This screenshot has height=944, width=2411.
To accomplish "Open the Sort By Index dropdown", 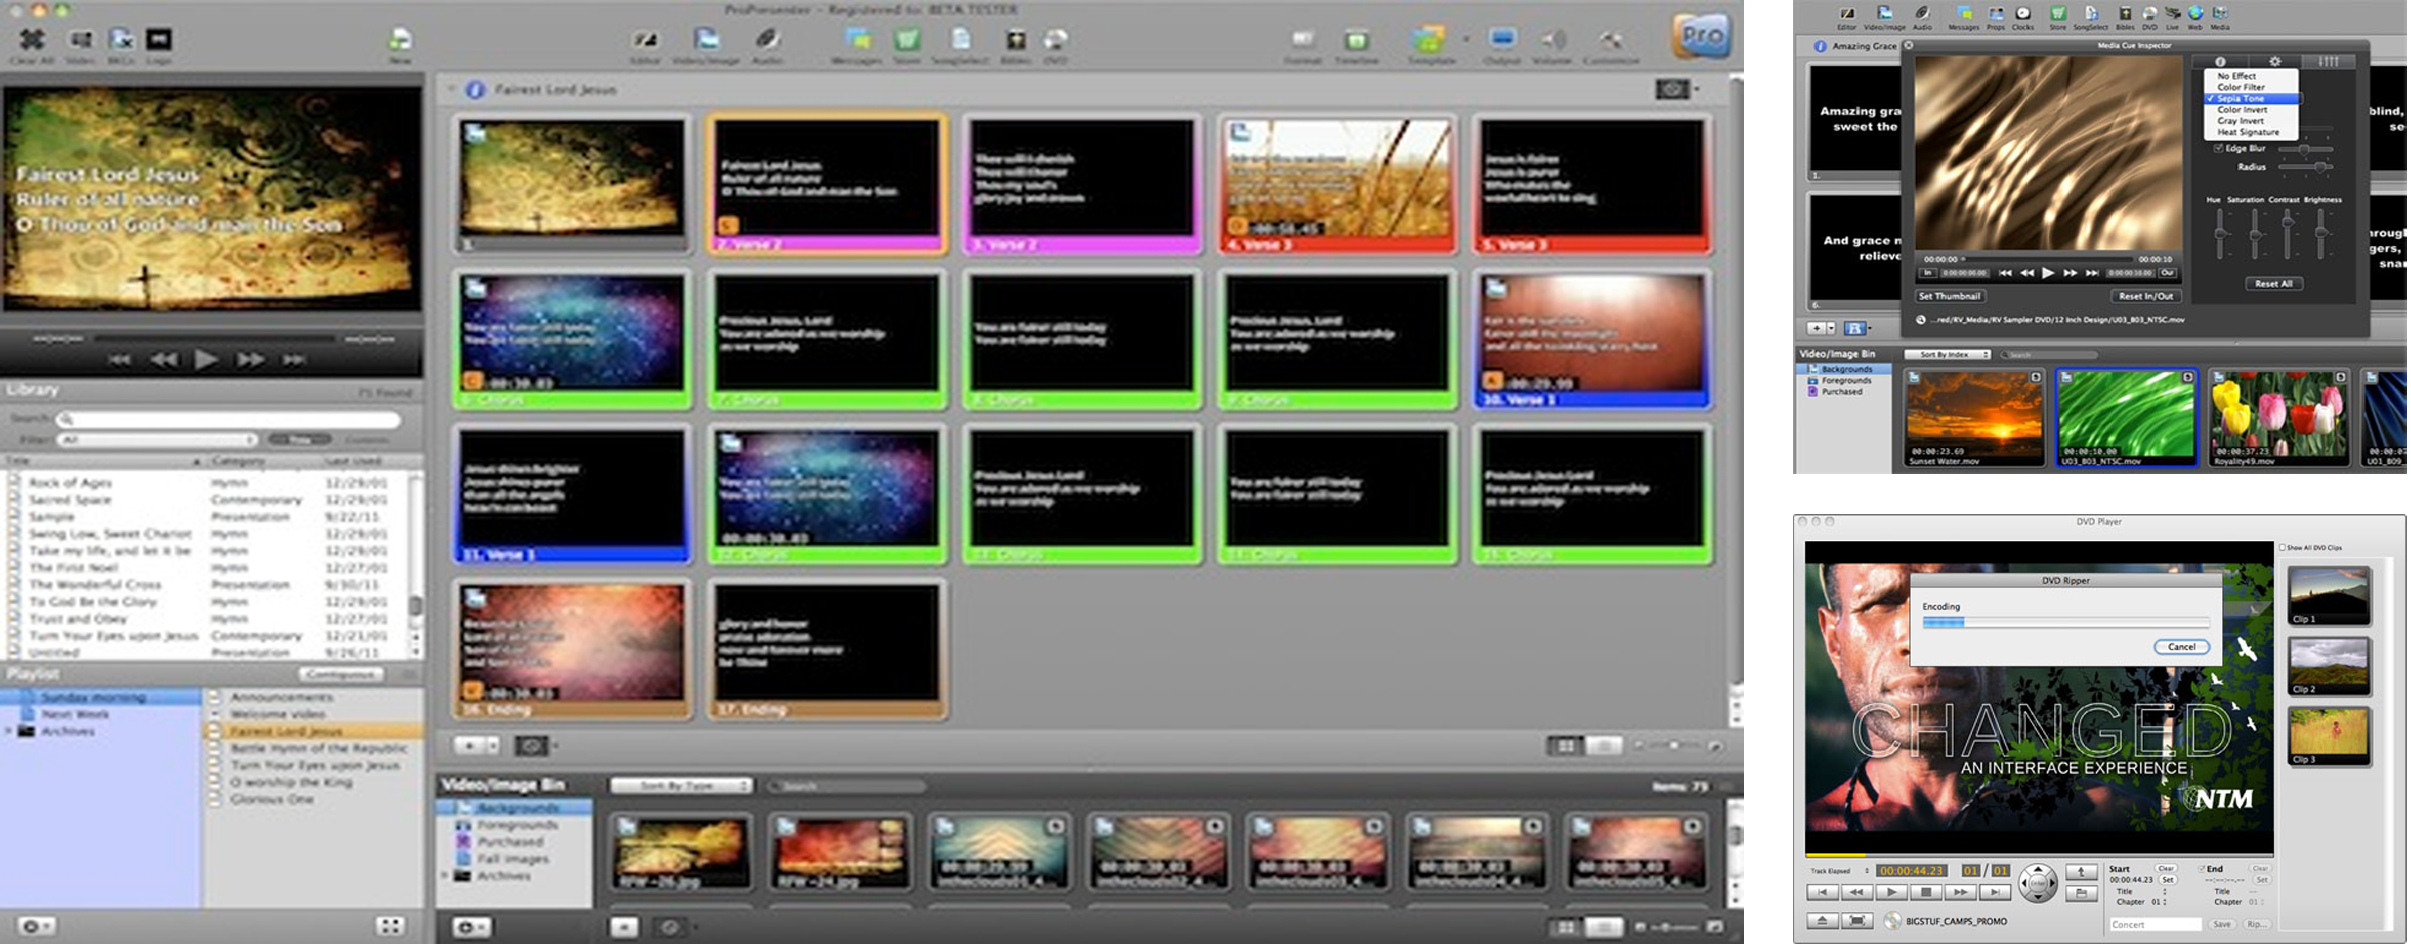I will 1947,355.
